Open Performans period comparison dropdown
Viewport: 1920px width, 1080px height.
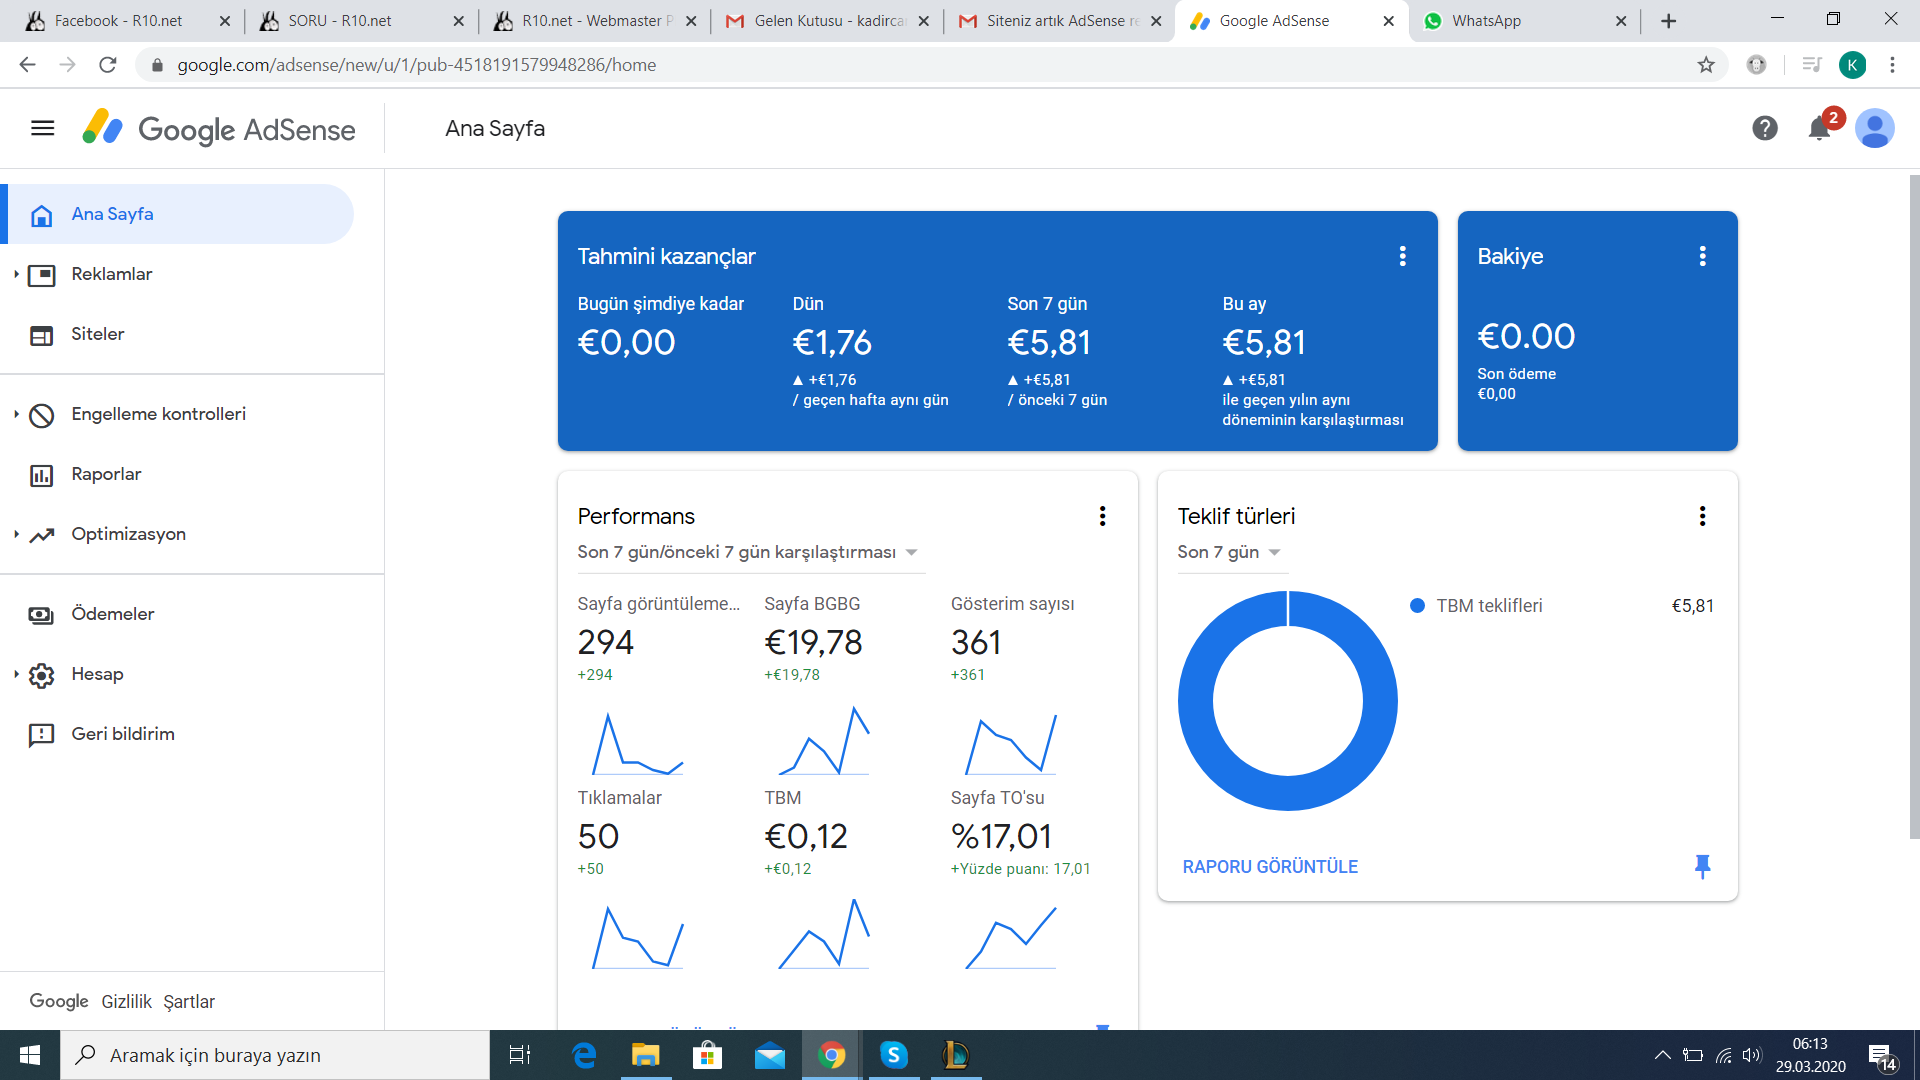tap(751, 552)
